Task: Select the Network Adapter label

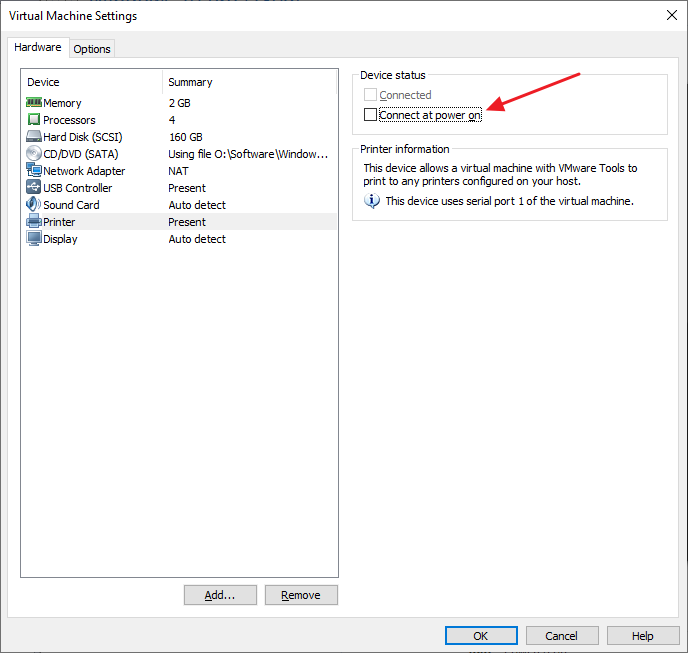Action: (84, 171)
